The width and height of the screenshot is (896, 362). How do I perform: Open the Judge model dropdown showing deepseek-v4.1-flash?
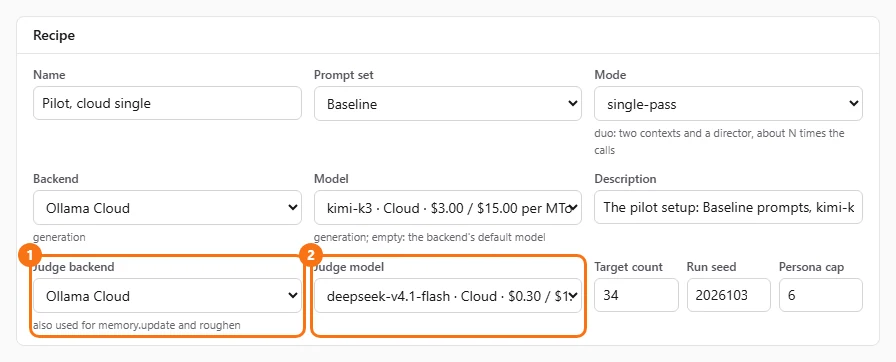[x=447, y=296]
